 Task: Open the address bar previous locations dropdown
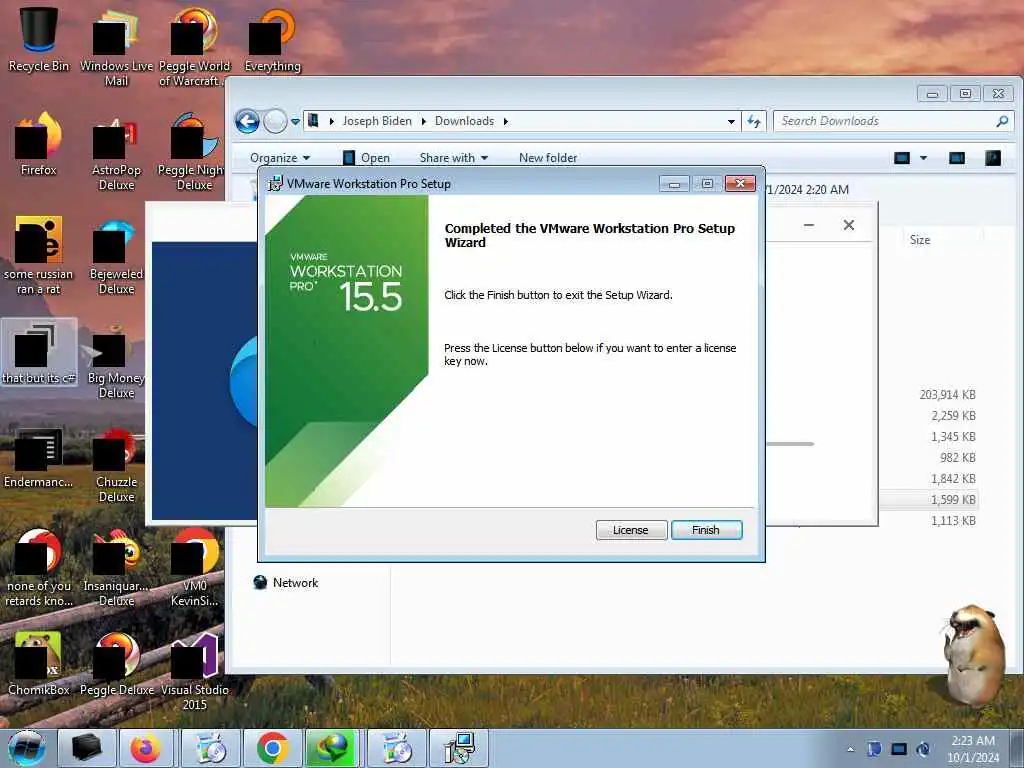(731, 121)
